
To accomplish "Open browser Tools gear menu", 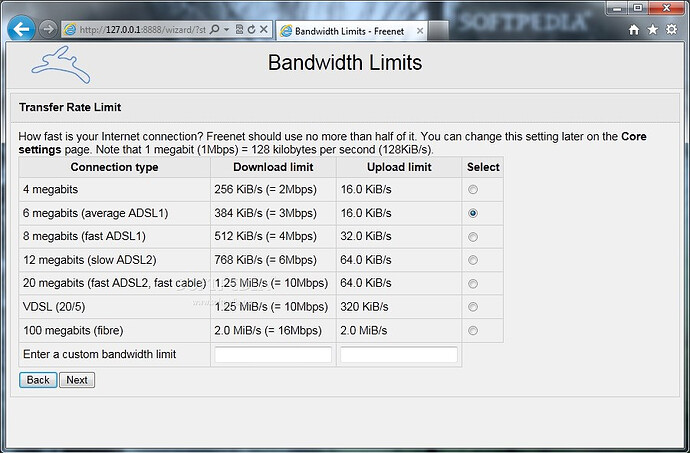I will click(671, 30).
